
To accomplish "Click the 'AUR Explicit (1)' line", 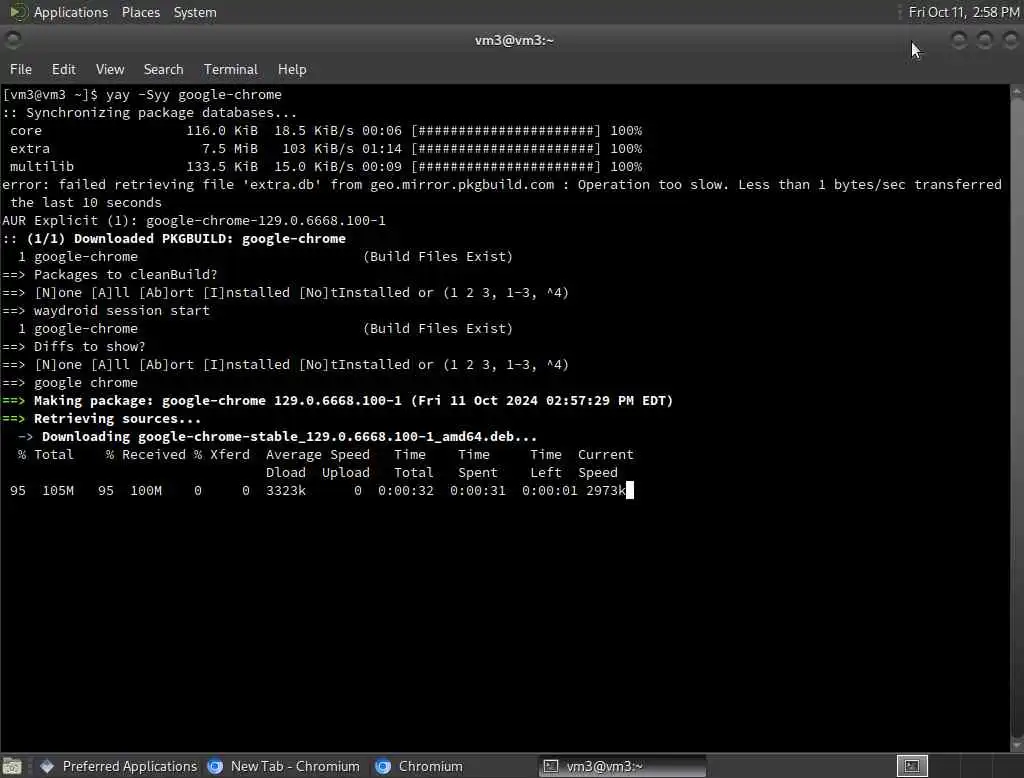I will click(x=194, y=221).
